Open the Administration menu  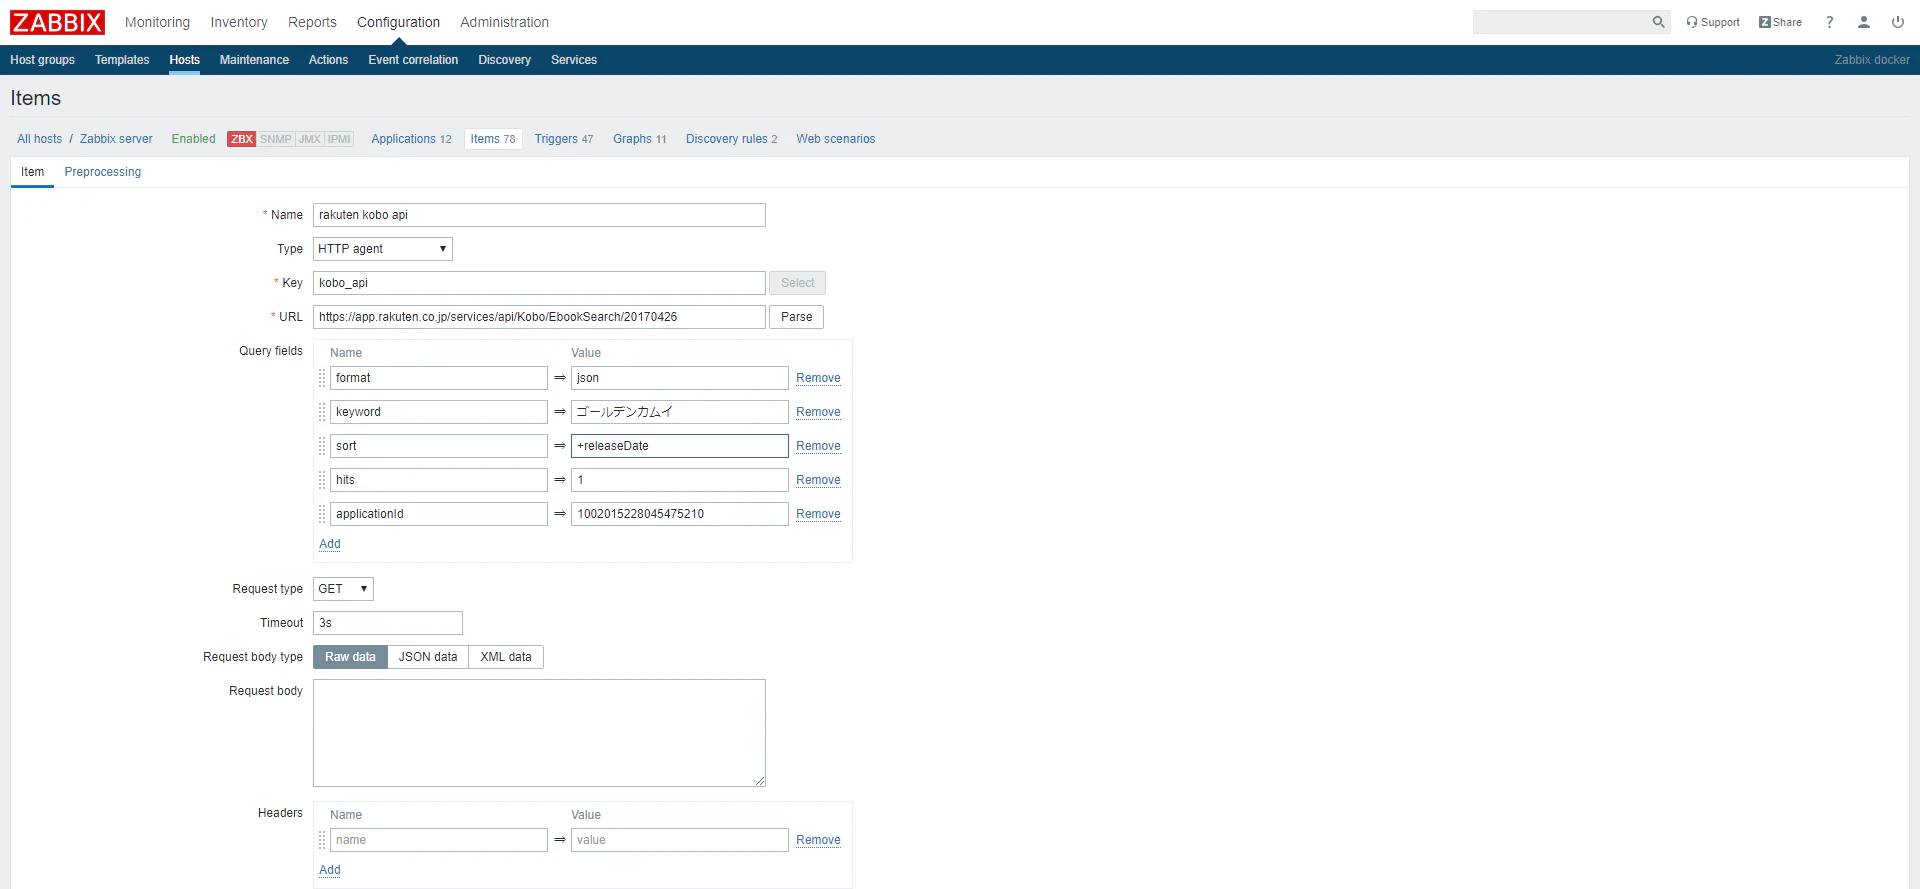pyautogui.click(x=504, y=22)
